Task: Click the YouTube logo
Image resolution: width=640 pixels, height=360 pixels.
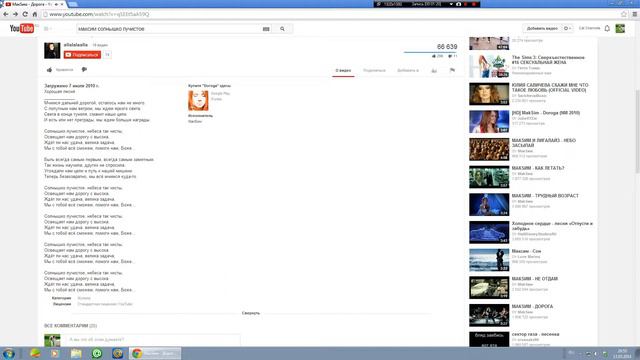Action: click(x=22, y=29)
